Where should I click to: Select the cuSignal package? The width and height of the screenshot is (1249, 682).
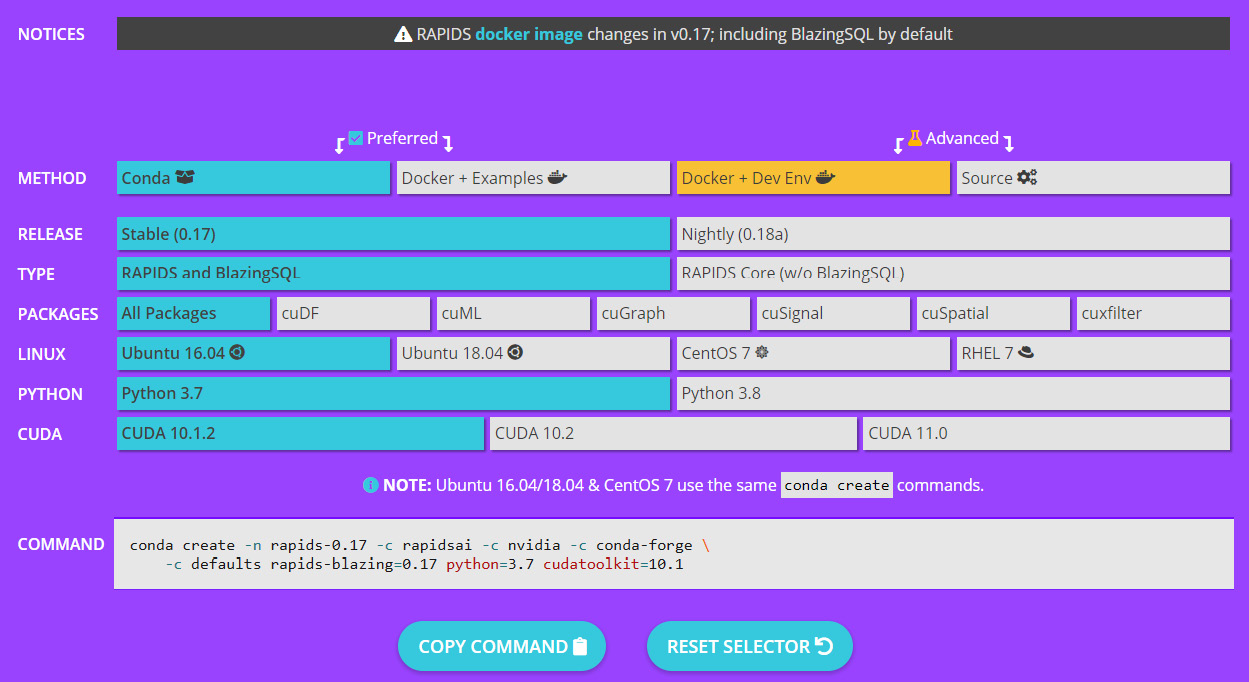point(833,314)
